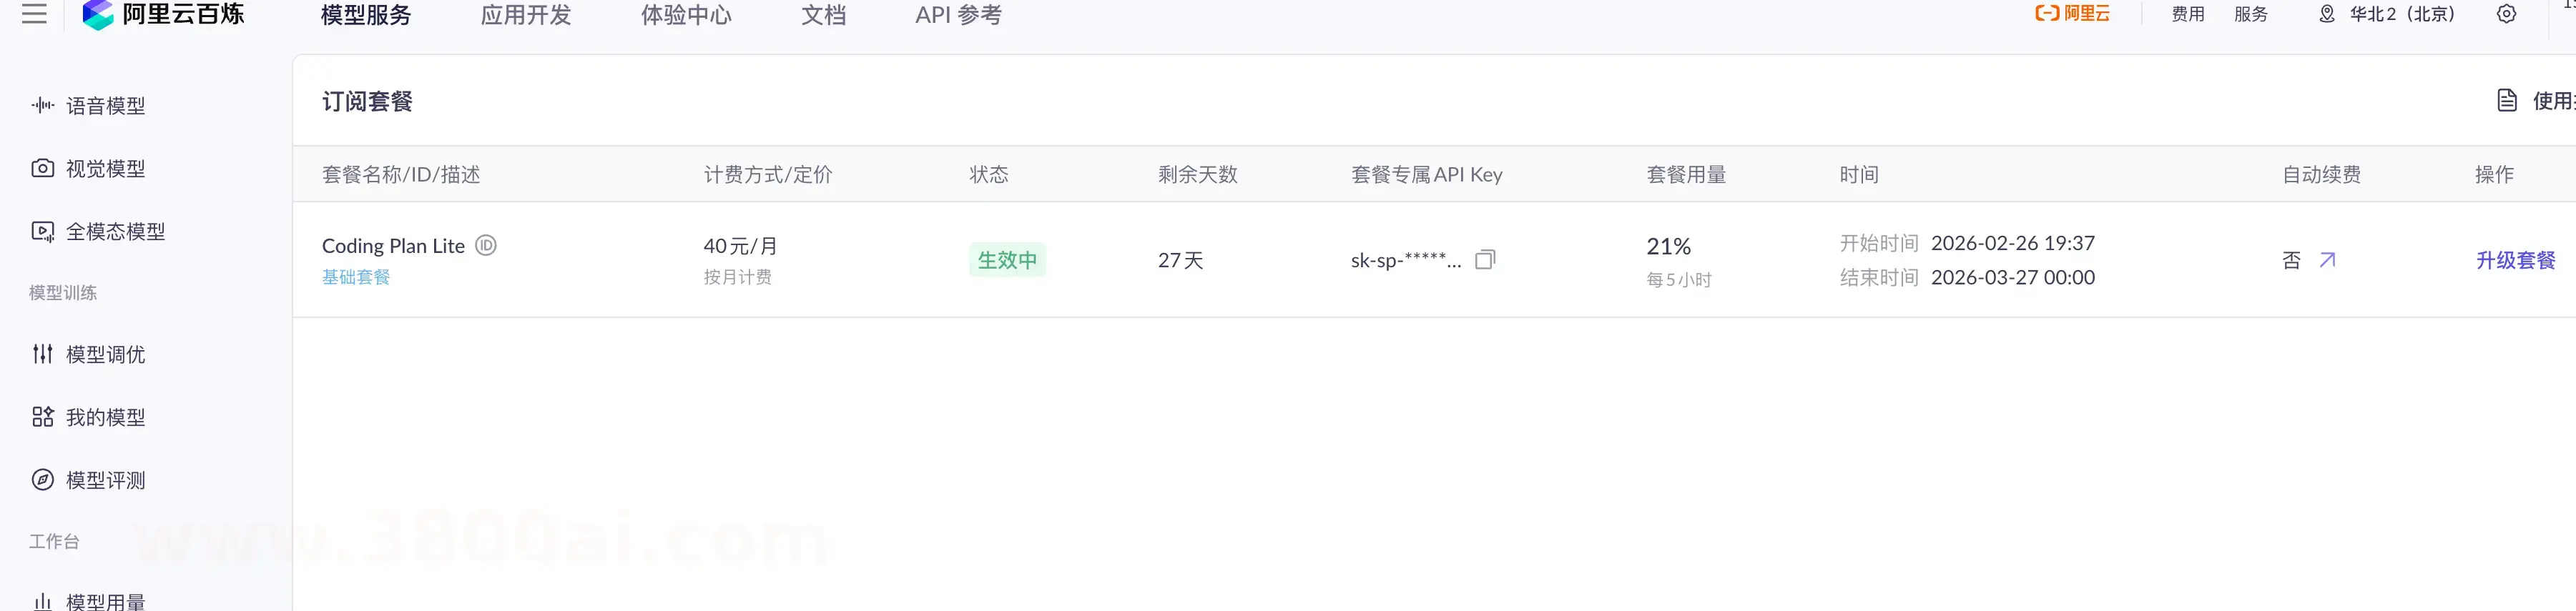Click the 阿里云 orange logo
The height and width of the screenshot is (611, 2576).
pyautogui.click(x=2072, y=14)
